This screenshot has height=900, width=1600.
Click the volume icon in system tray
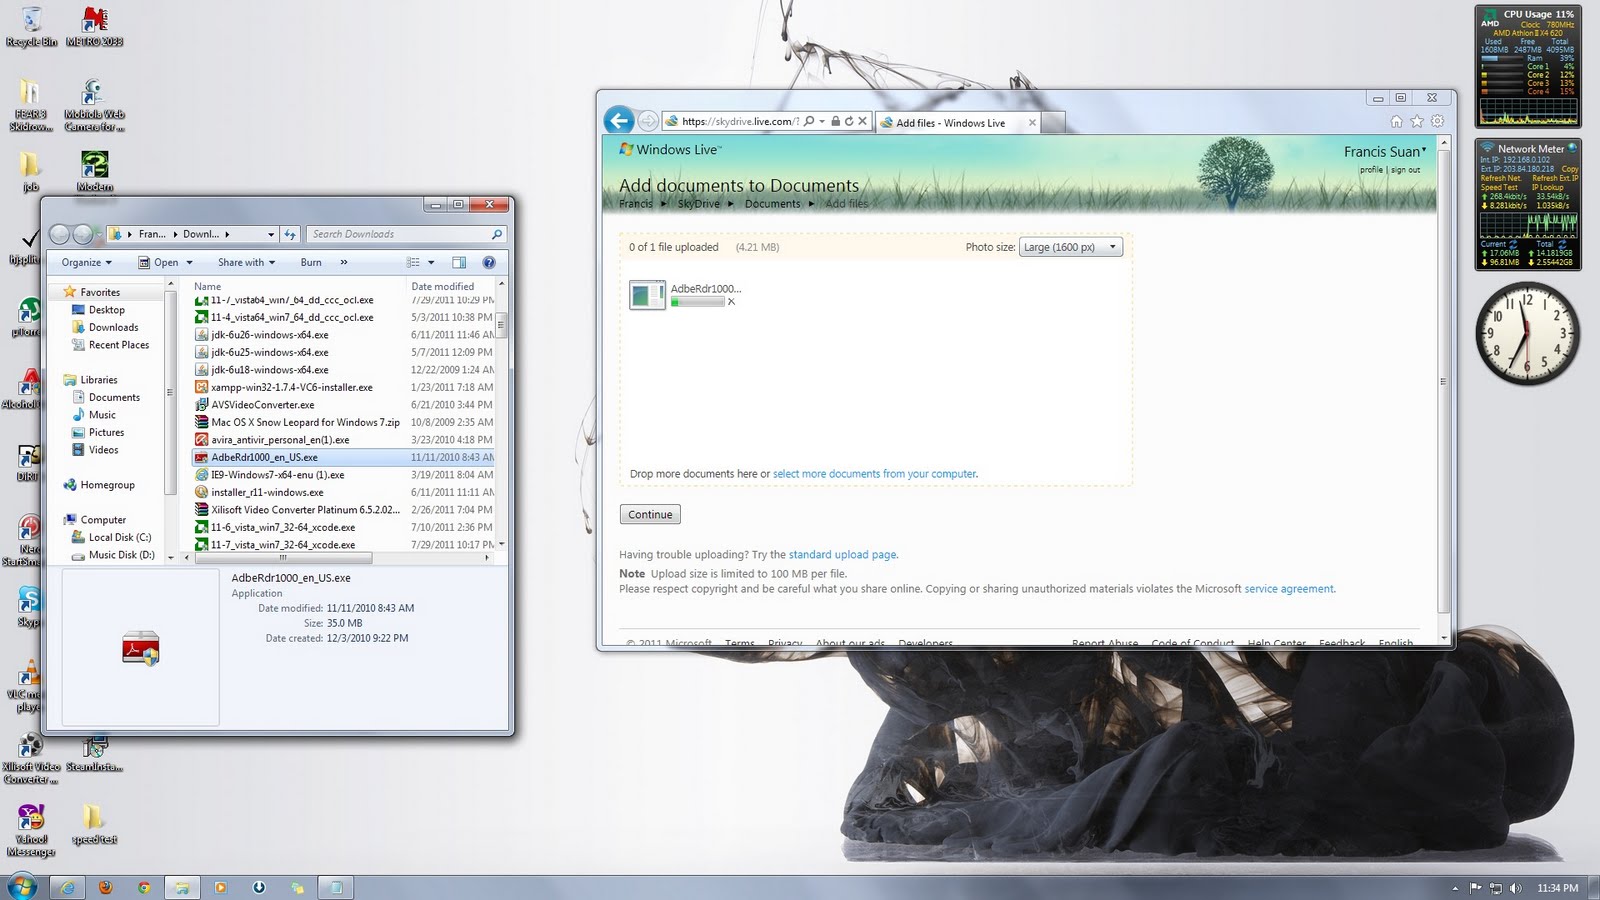[x=1516, y=888]
